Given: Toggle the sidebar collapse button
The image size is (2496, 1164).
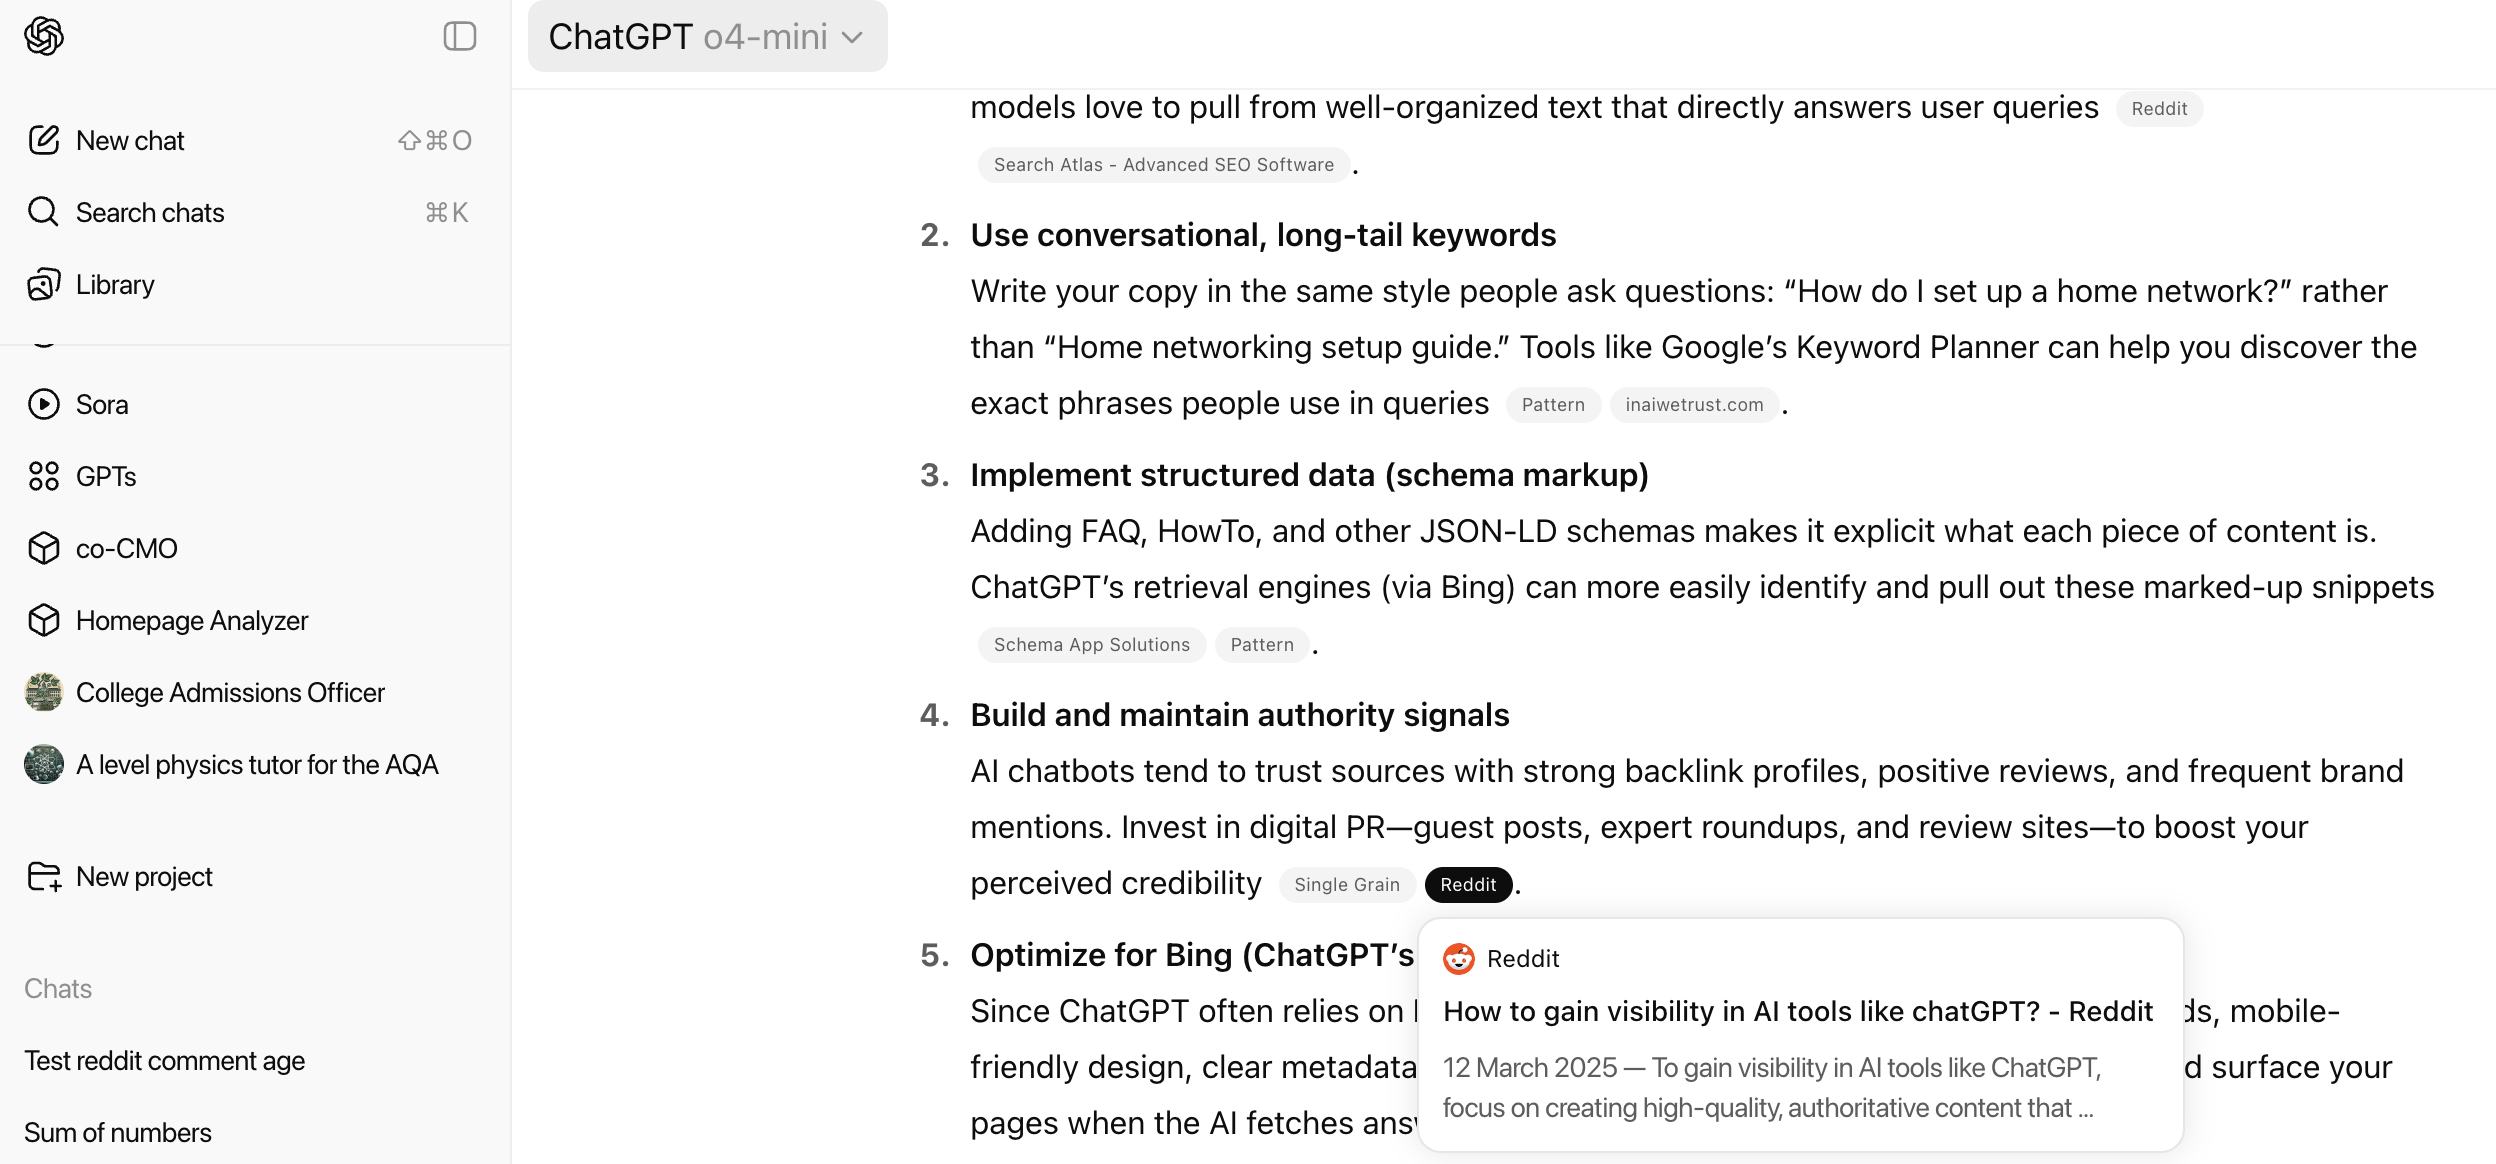Looking at the screenshot, I should (x=460, y=37).
